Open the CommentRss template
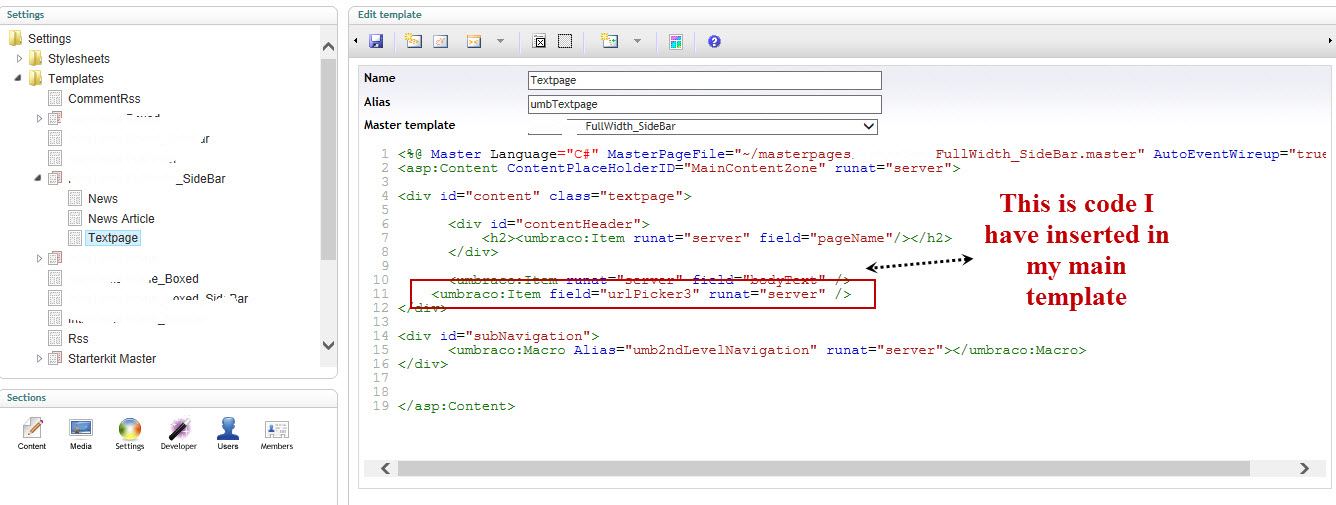The height and width of the screenshot is (505, 1336). click(x=104, y=98)
